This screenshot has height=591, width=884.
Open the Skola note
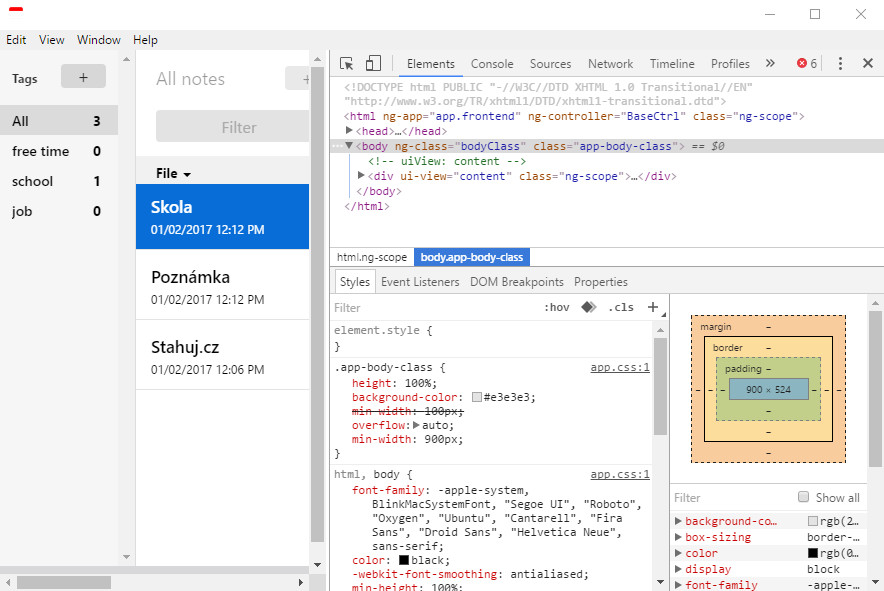[222, 217]
